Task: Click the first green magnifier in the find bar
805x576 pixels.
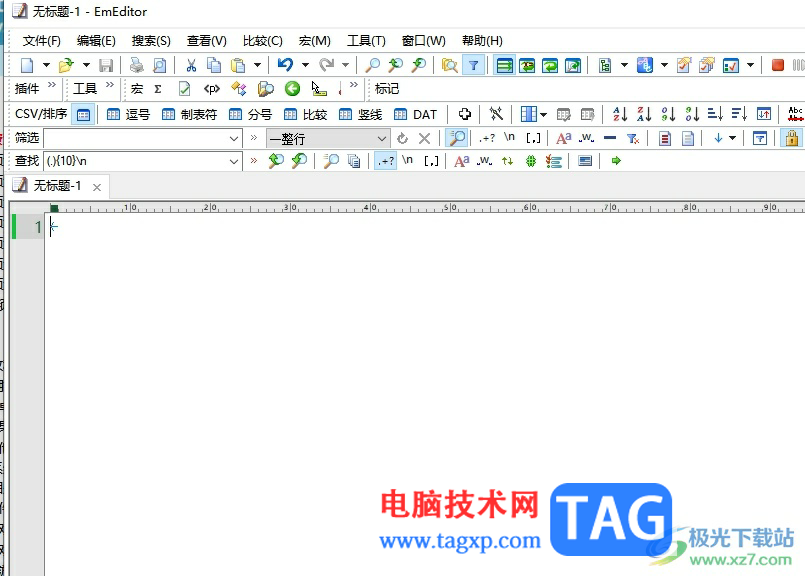Action: pos(276,161)
